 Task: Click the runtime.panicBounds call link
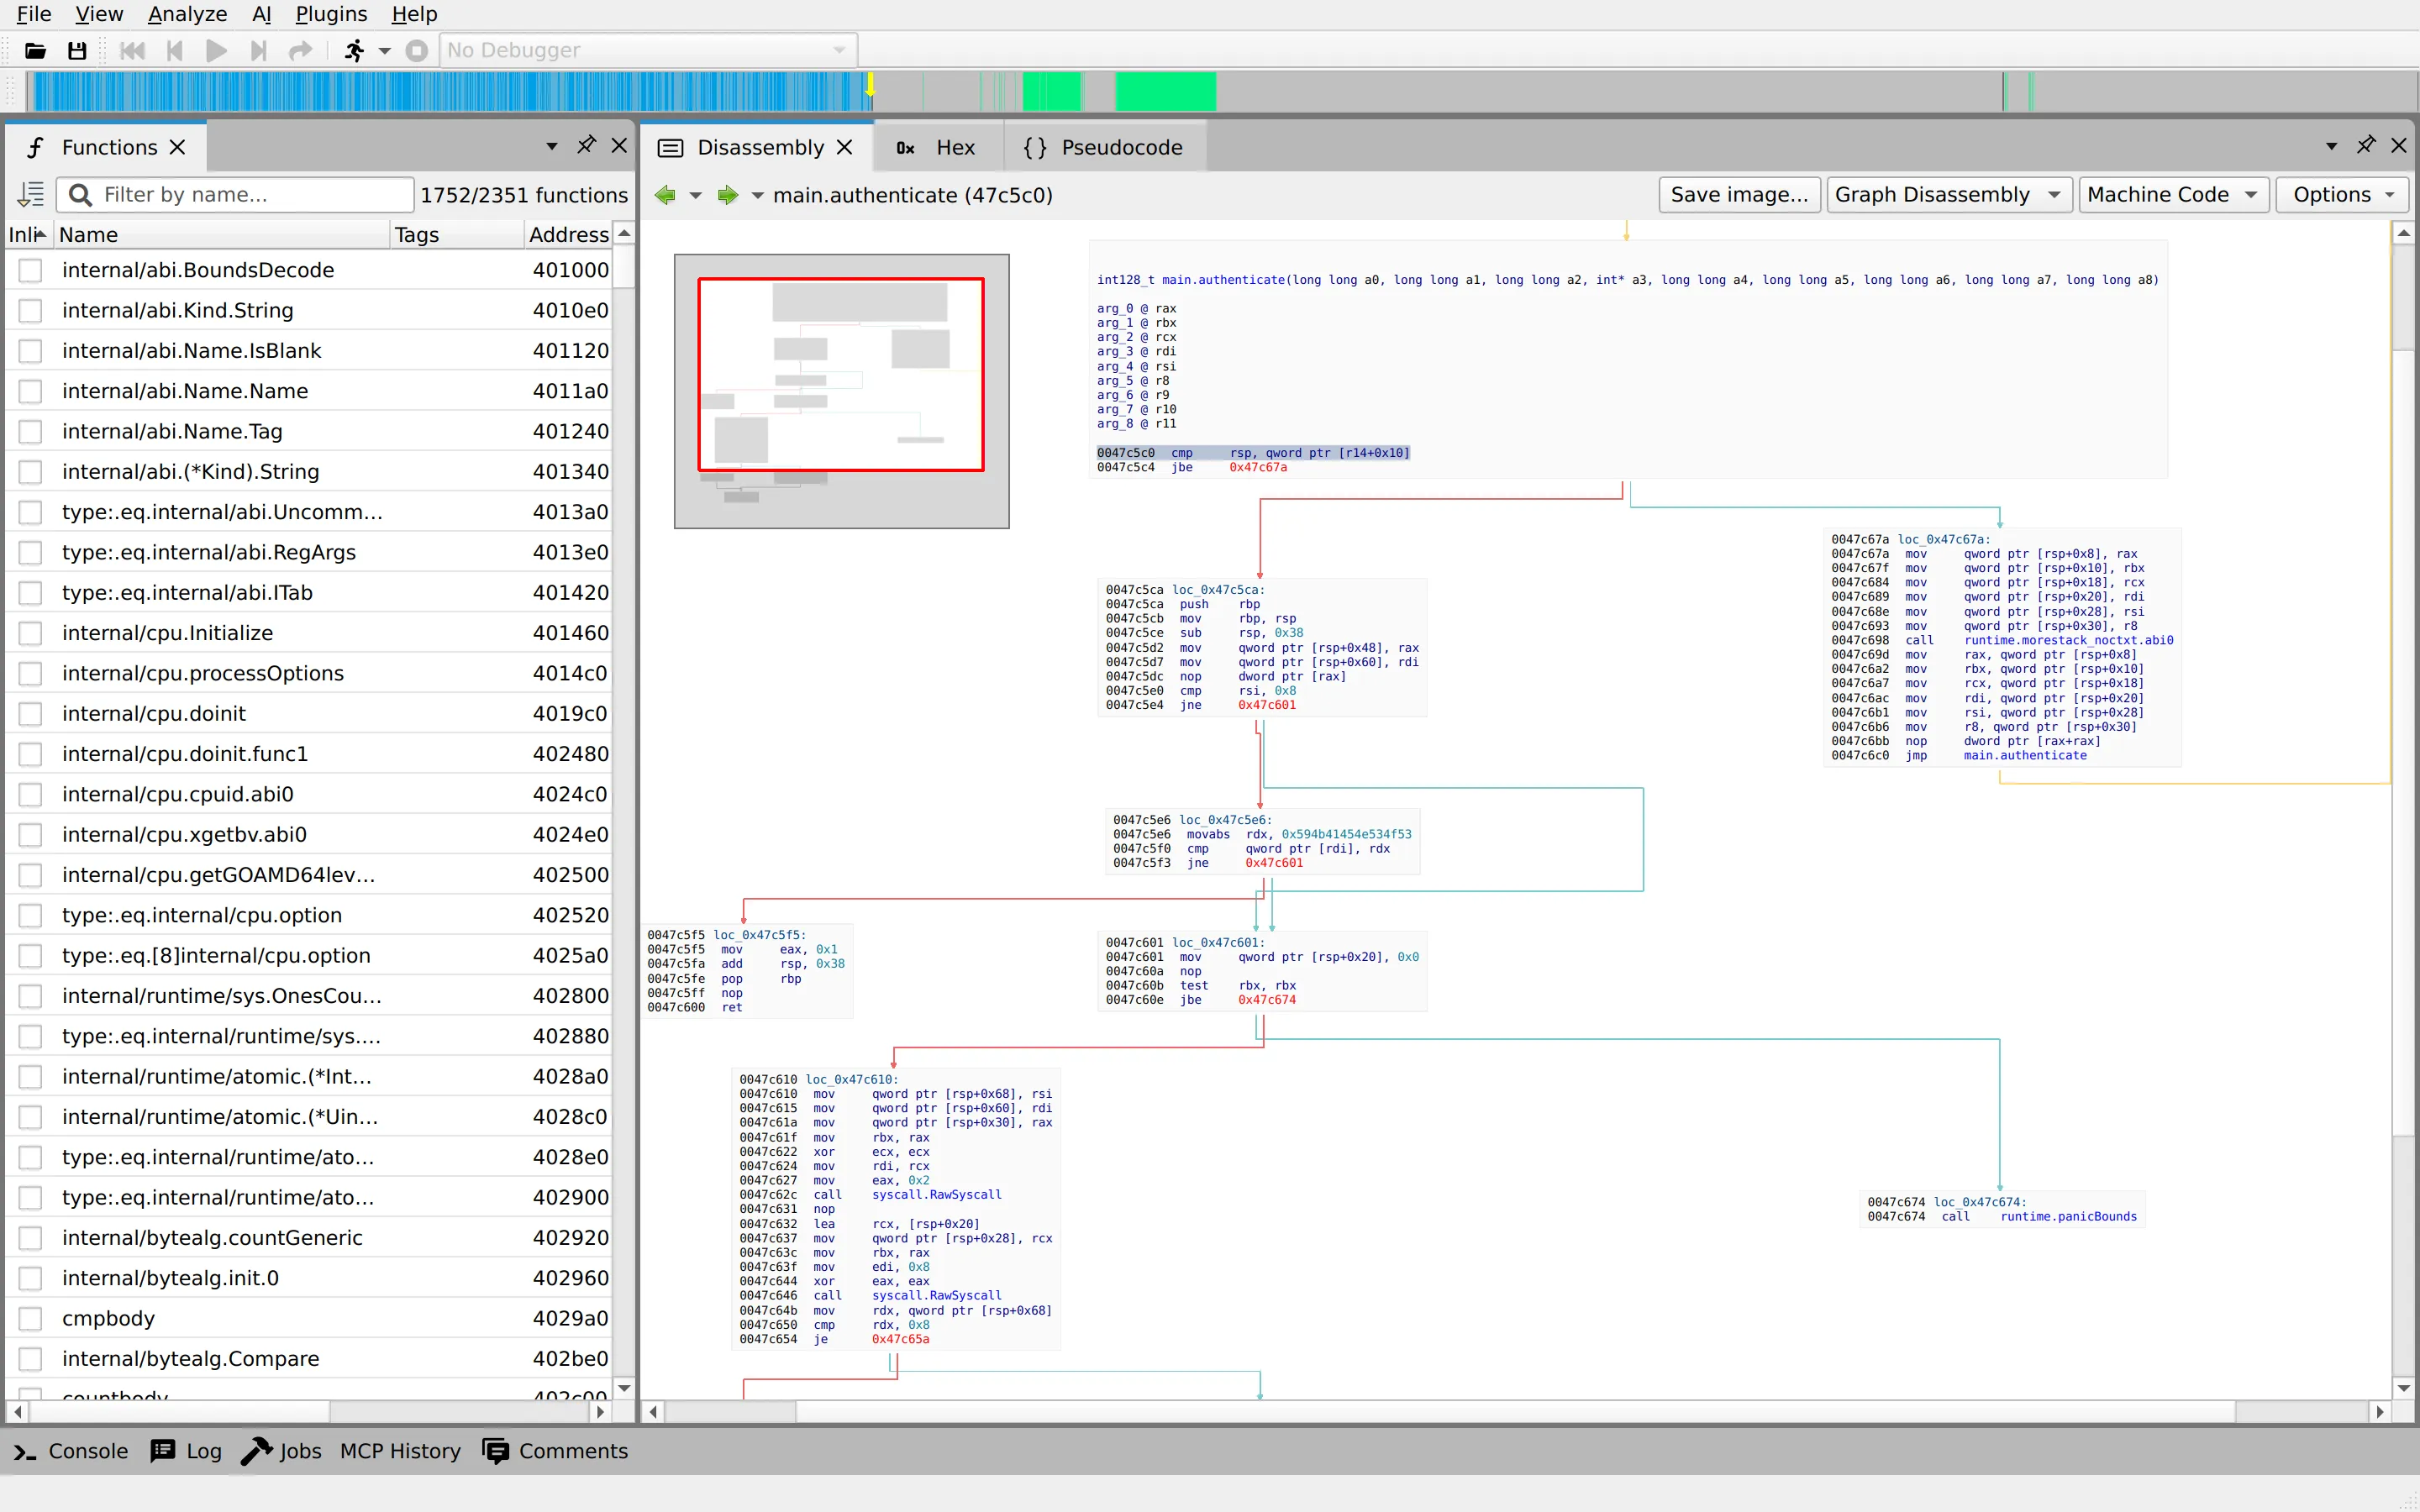coord(2068,1216)
